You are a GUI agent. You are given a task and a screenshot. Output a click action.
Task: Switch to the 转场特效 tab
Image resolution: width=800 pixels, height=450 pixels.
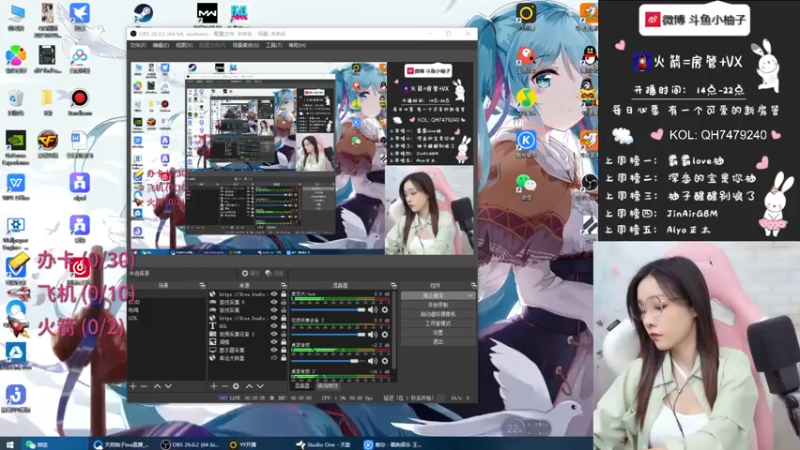pos(328,386)
